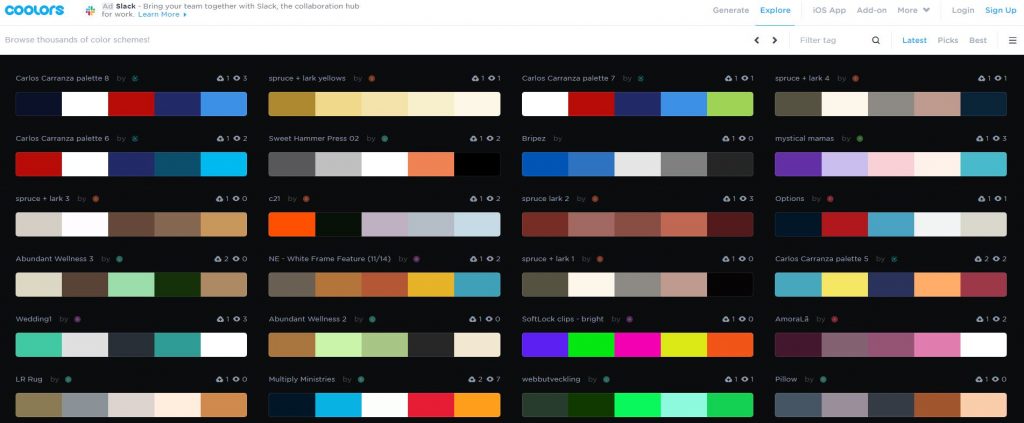Select purple swatch in mystical mamas

pos(798,164)
